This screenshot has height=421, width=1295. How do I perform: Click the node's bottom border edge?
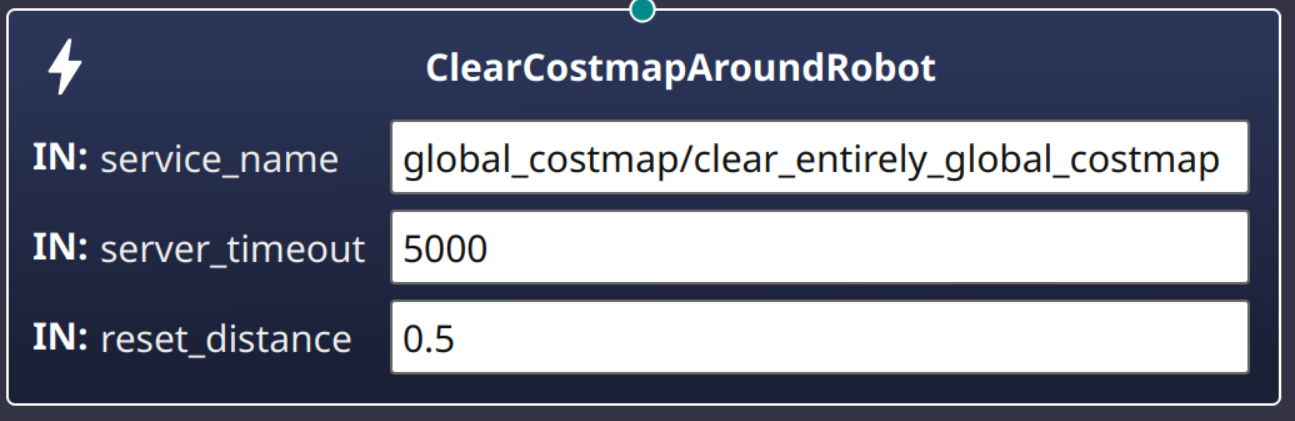(642, 403)
